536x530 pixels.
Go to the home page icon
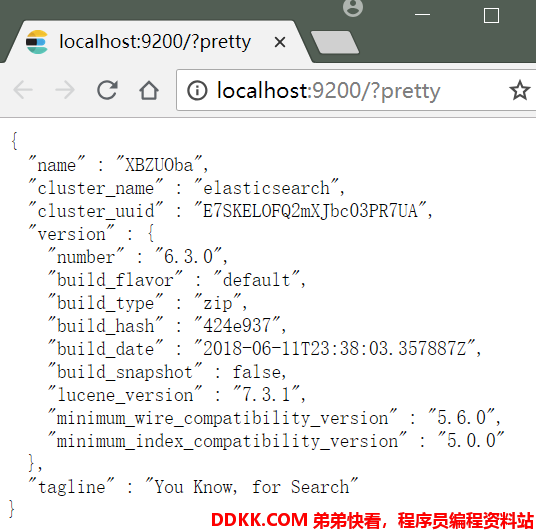click(149, 90)
